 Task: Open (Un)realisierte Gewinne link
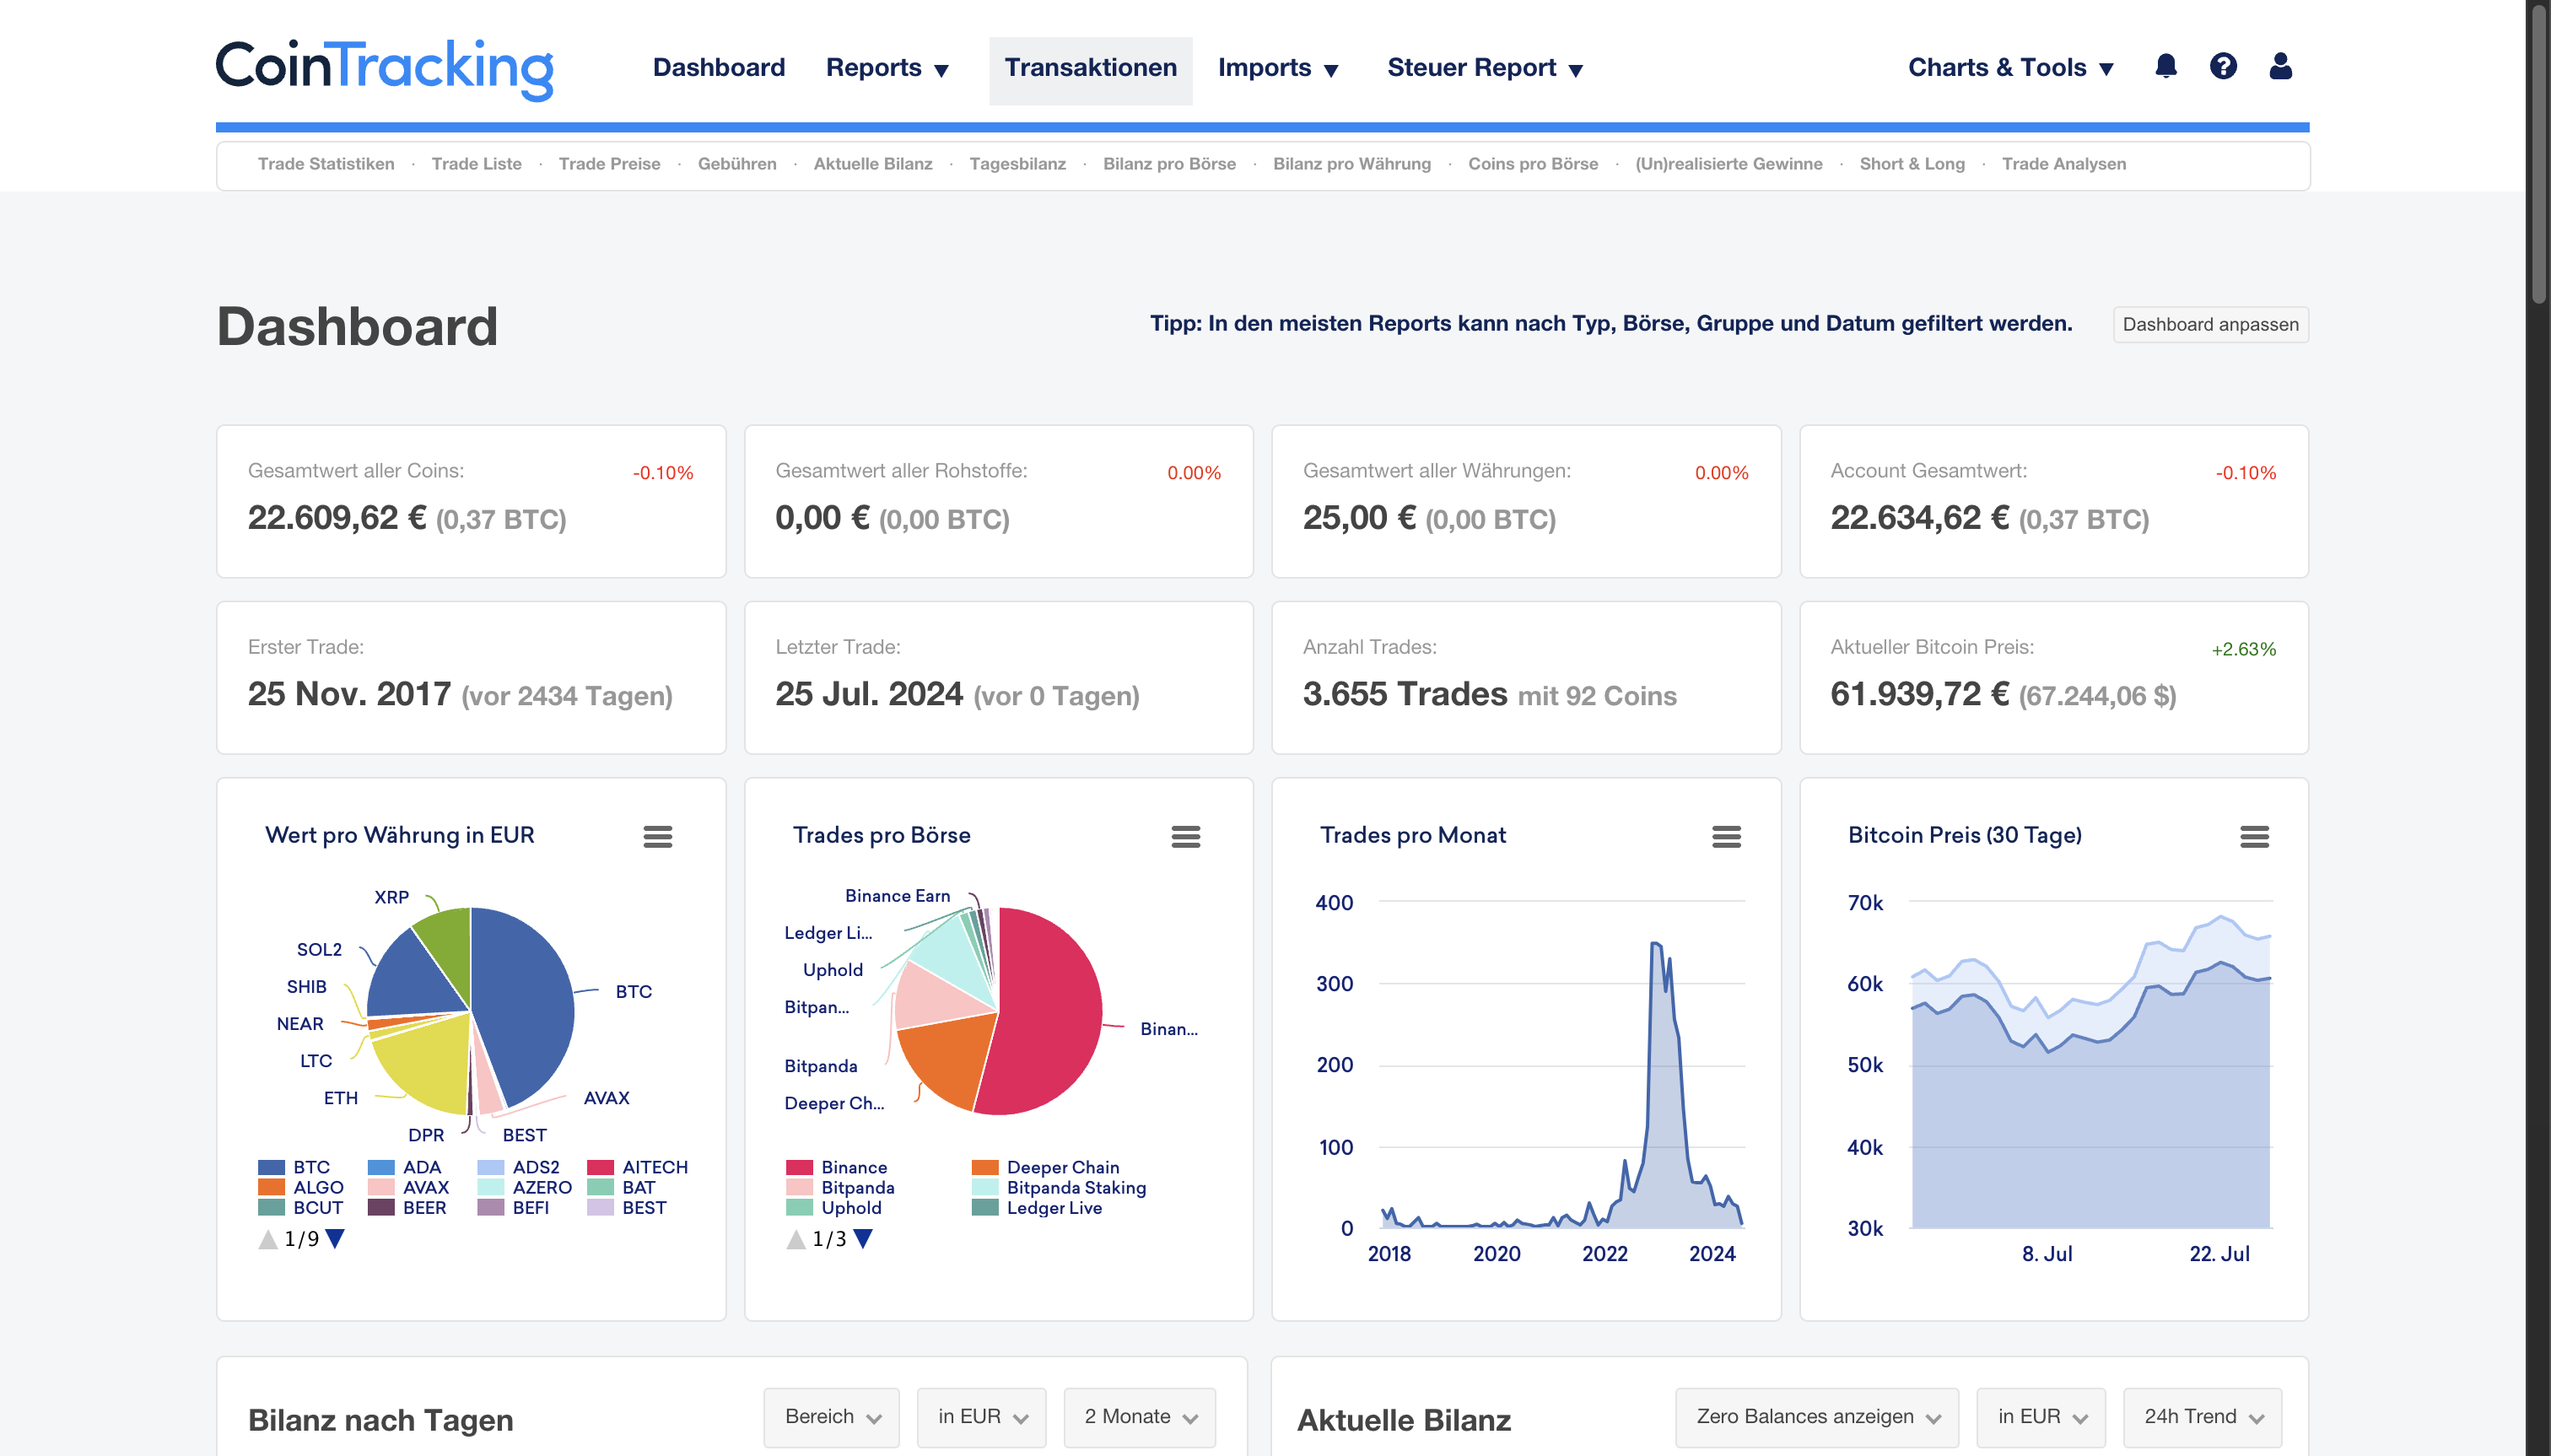(x=1728, y=164)
